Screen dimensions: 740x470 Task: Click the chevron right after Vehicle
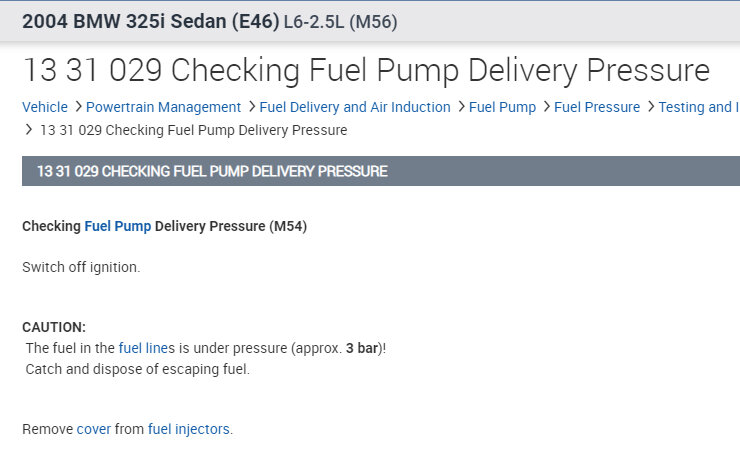point(77,107)
